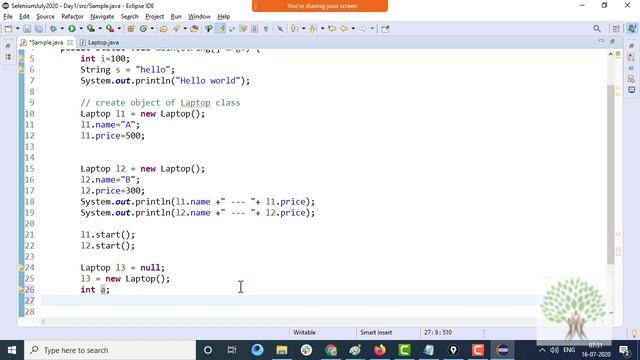This screenshot has height=360, width=640.
Task: Click the Forward navigation arrow
Action: pyautogui.click(x=363, y=29)
